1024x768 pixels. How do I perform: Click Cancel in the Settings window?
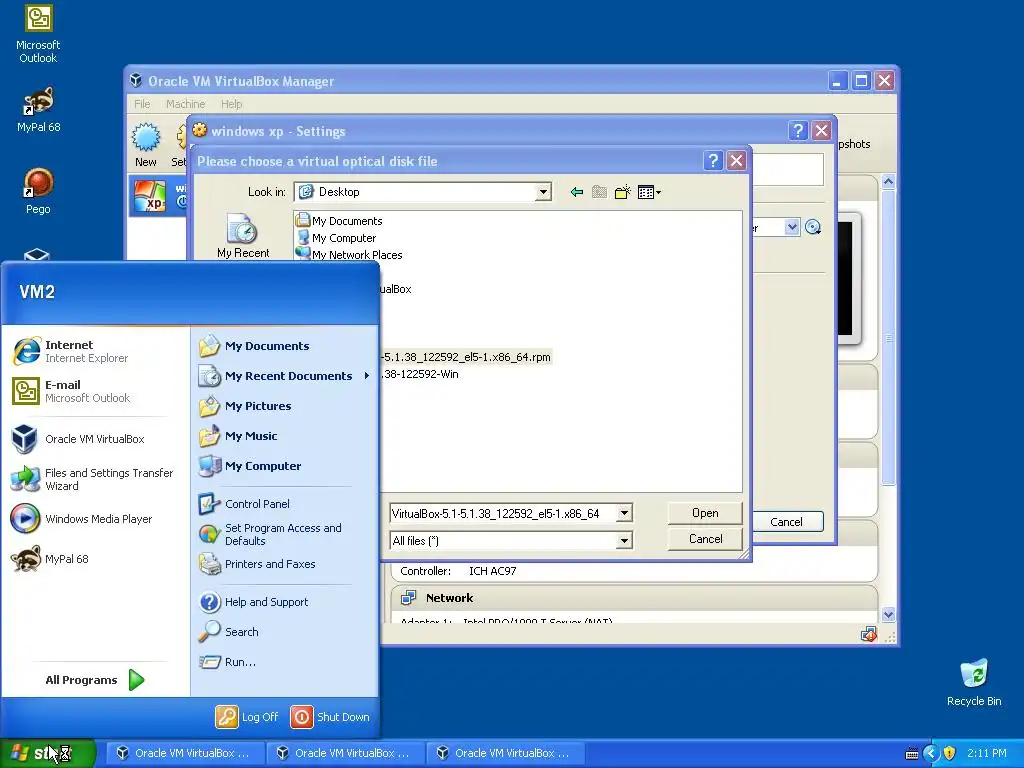click(786, 522)
